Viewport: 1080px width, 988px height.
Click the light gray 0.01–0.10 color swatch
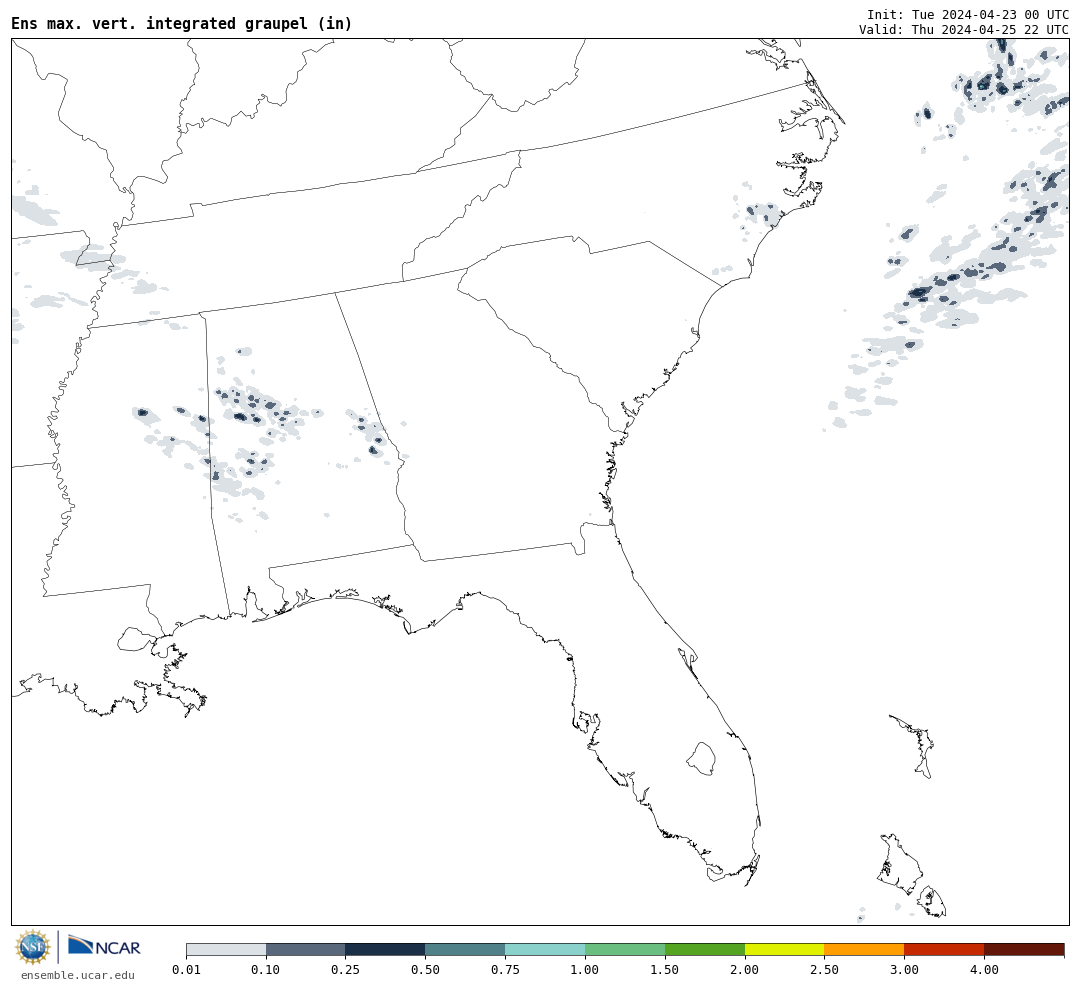(x=226, y=950)
